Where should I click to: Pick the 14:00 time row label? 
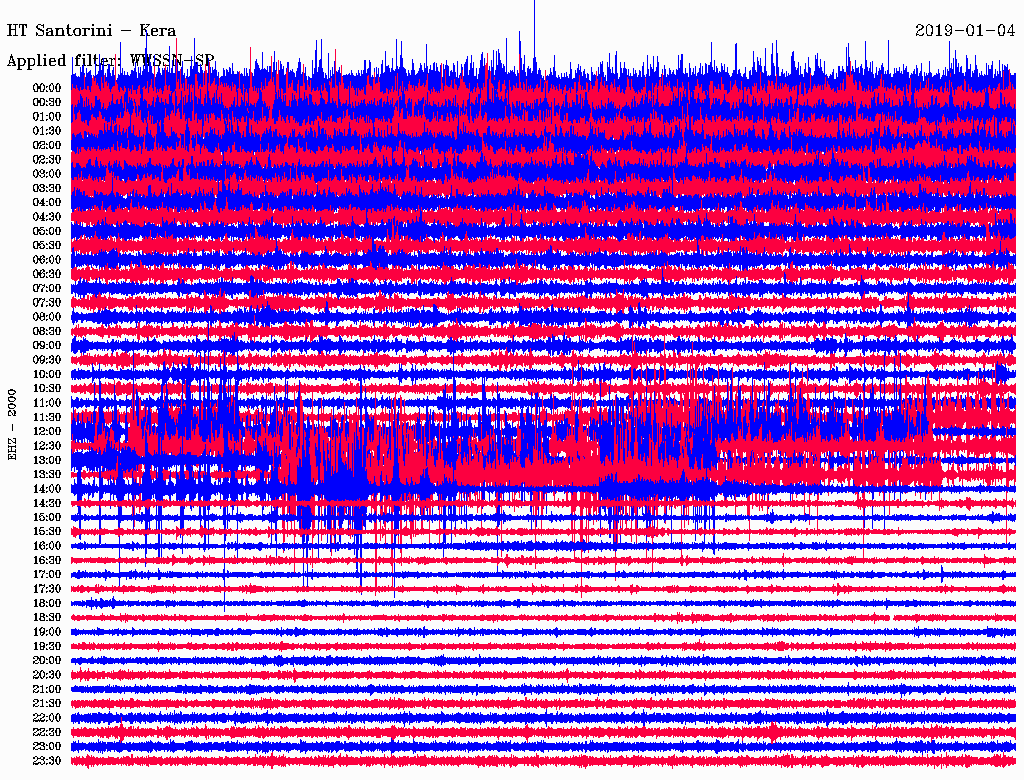[x=47, y=489]
